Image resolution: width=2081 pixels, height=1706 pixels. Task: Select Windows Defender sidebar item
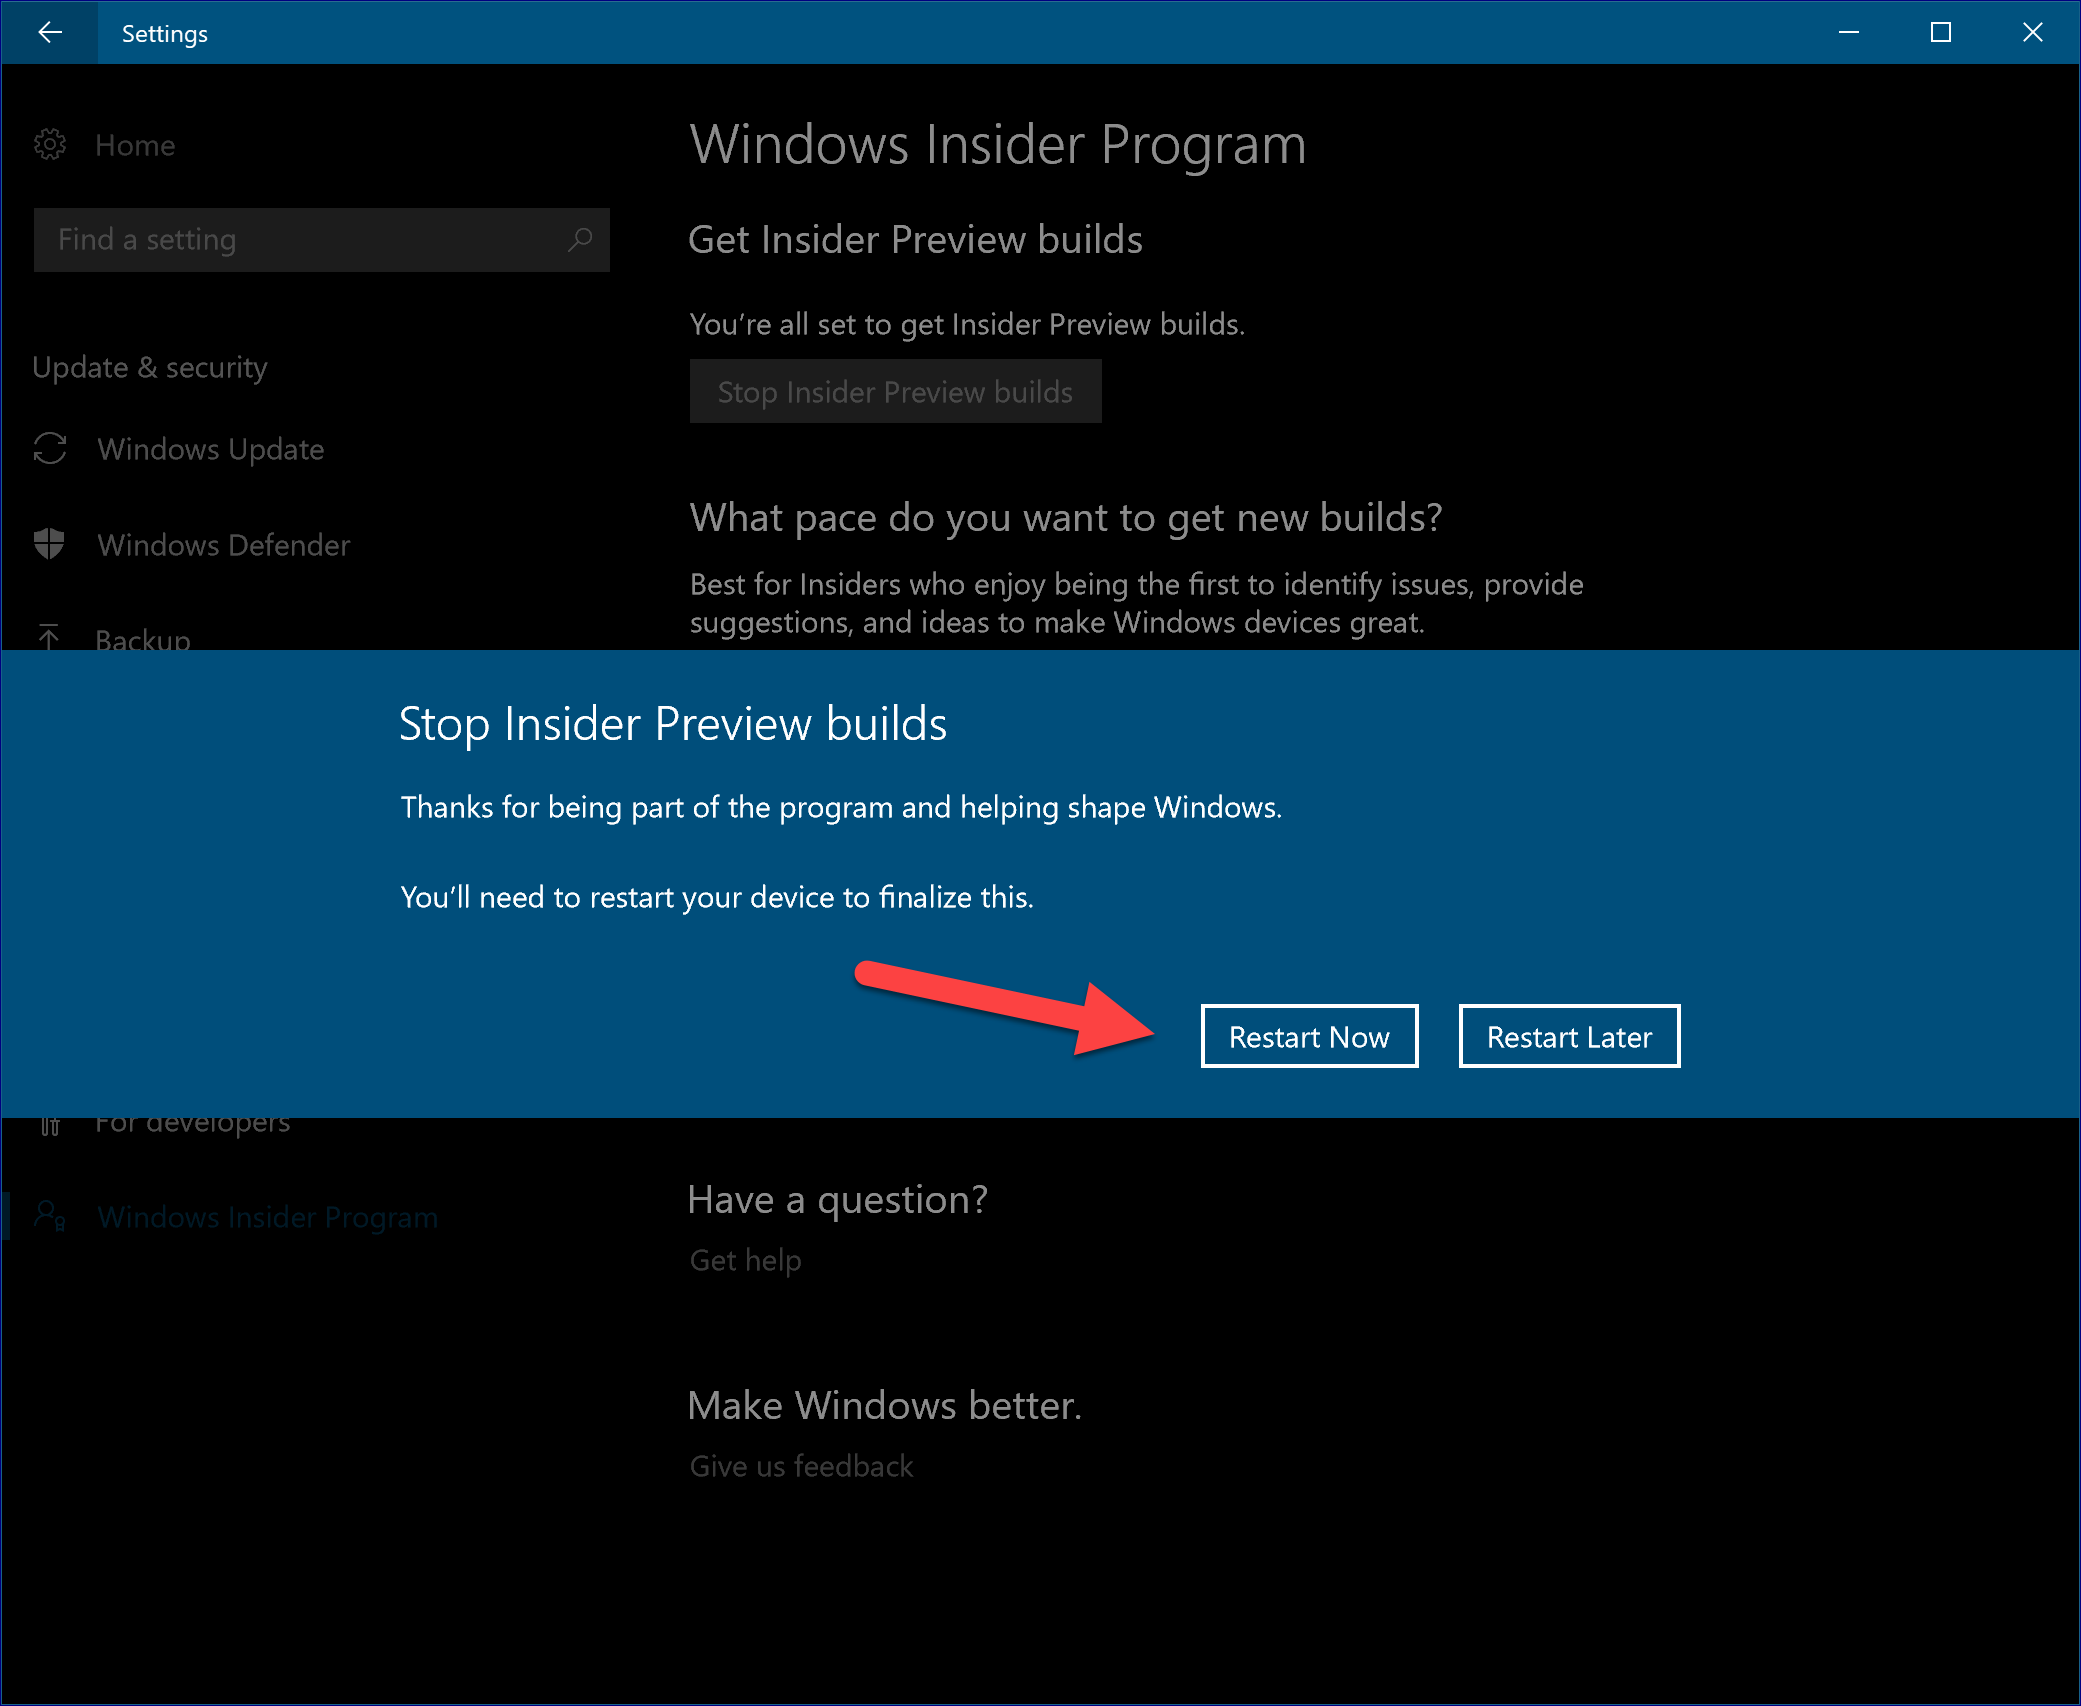(x=223, y=545)
